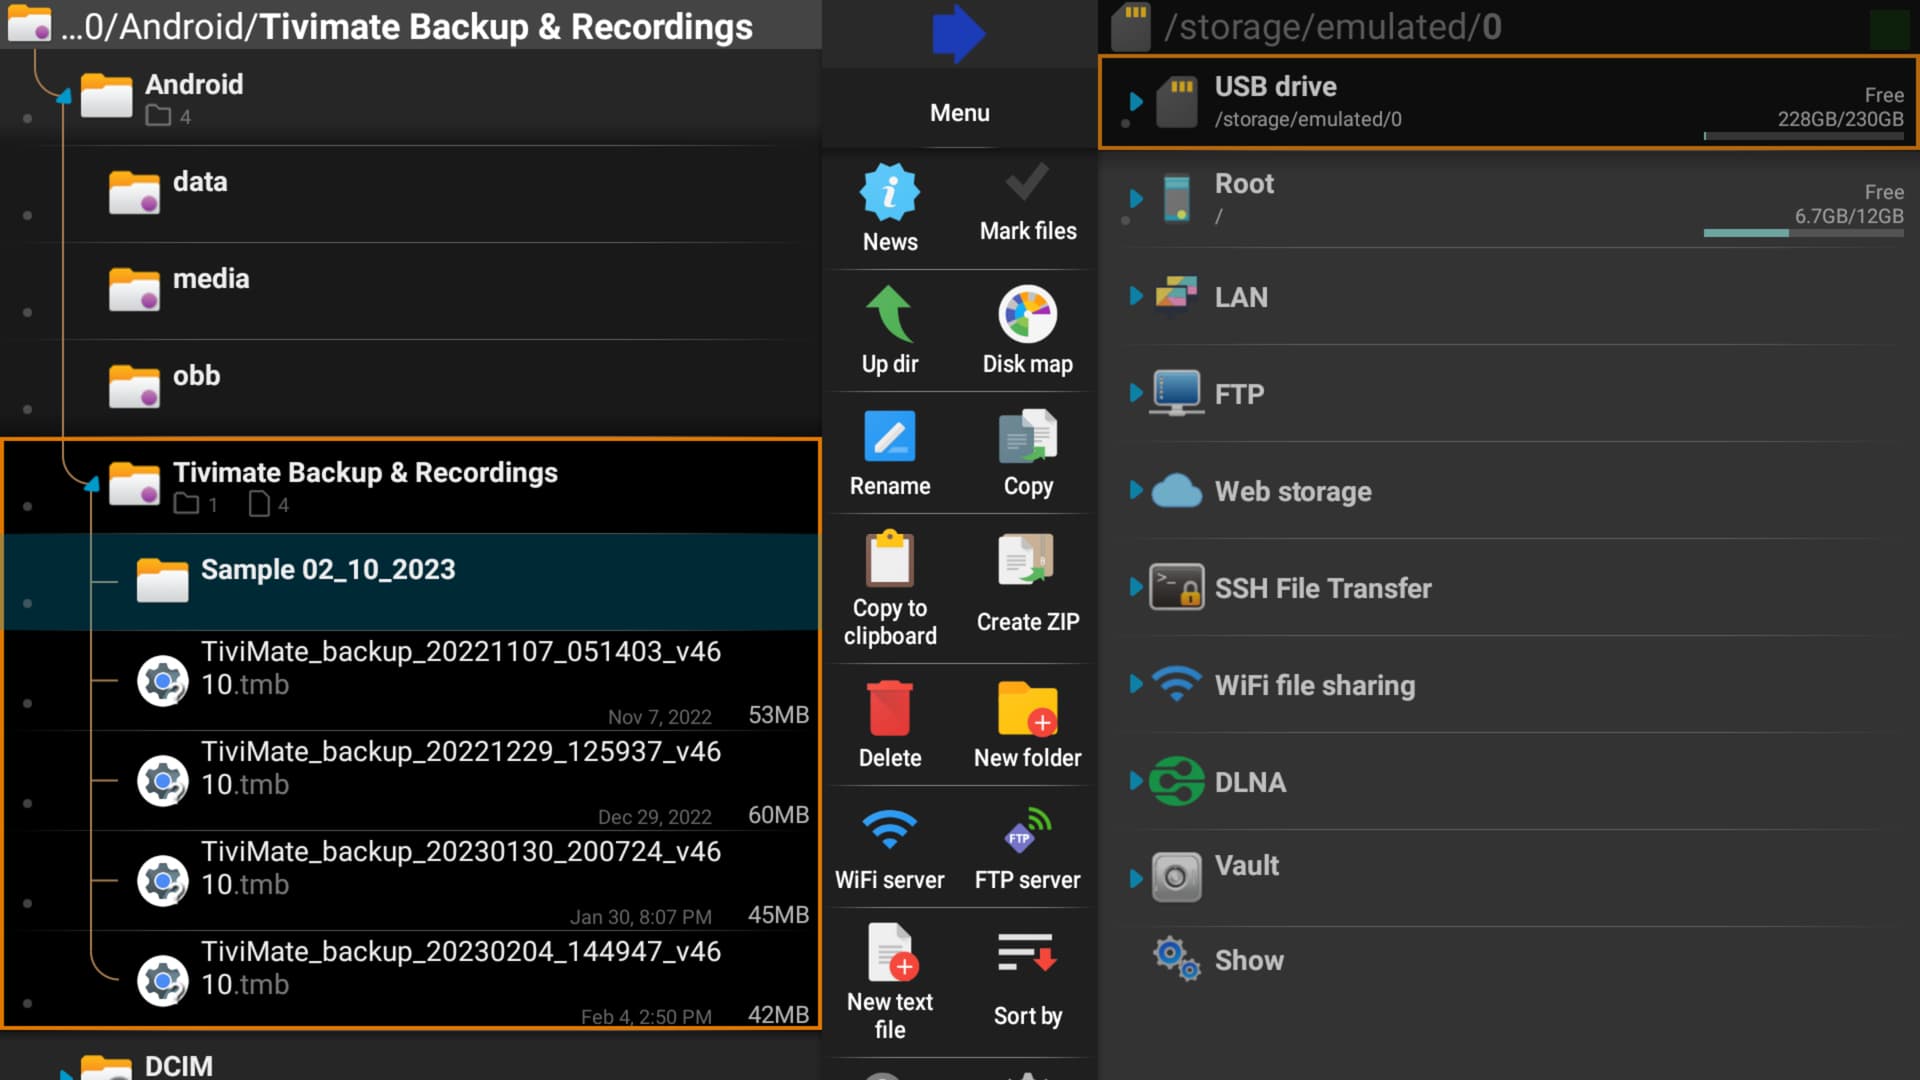Click the LAN network icon
Image resolution: width=1920 pixels, height=1080 pixels.
(x=1176, y=296)
